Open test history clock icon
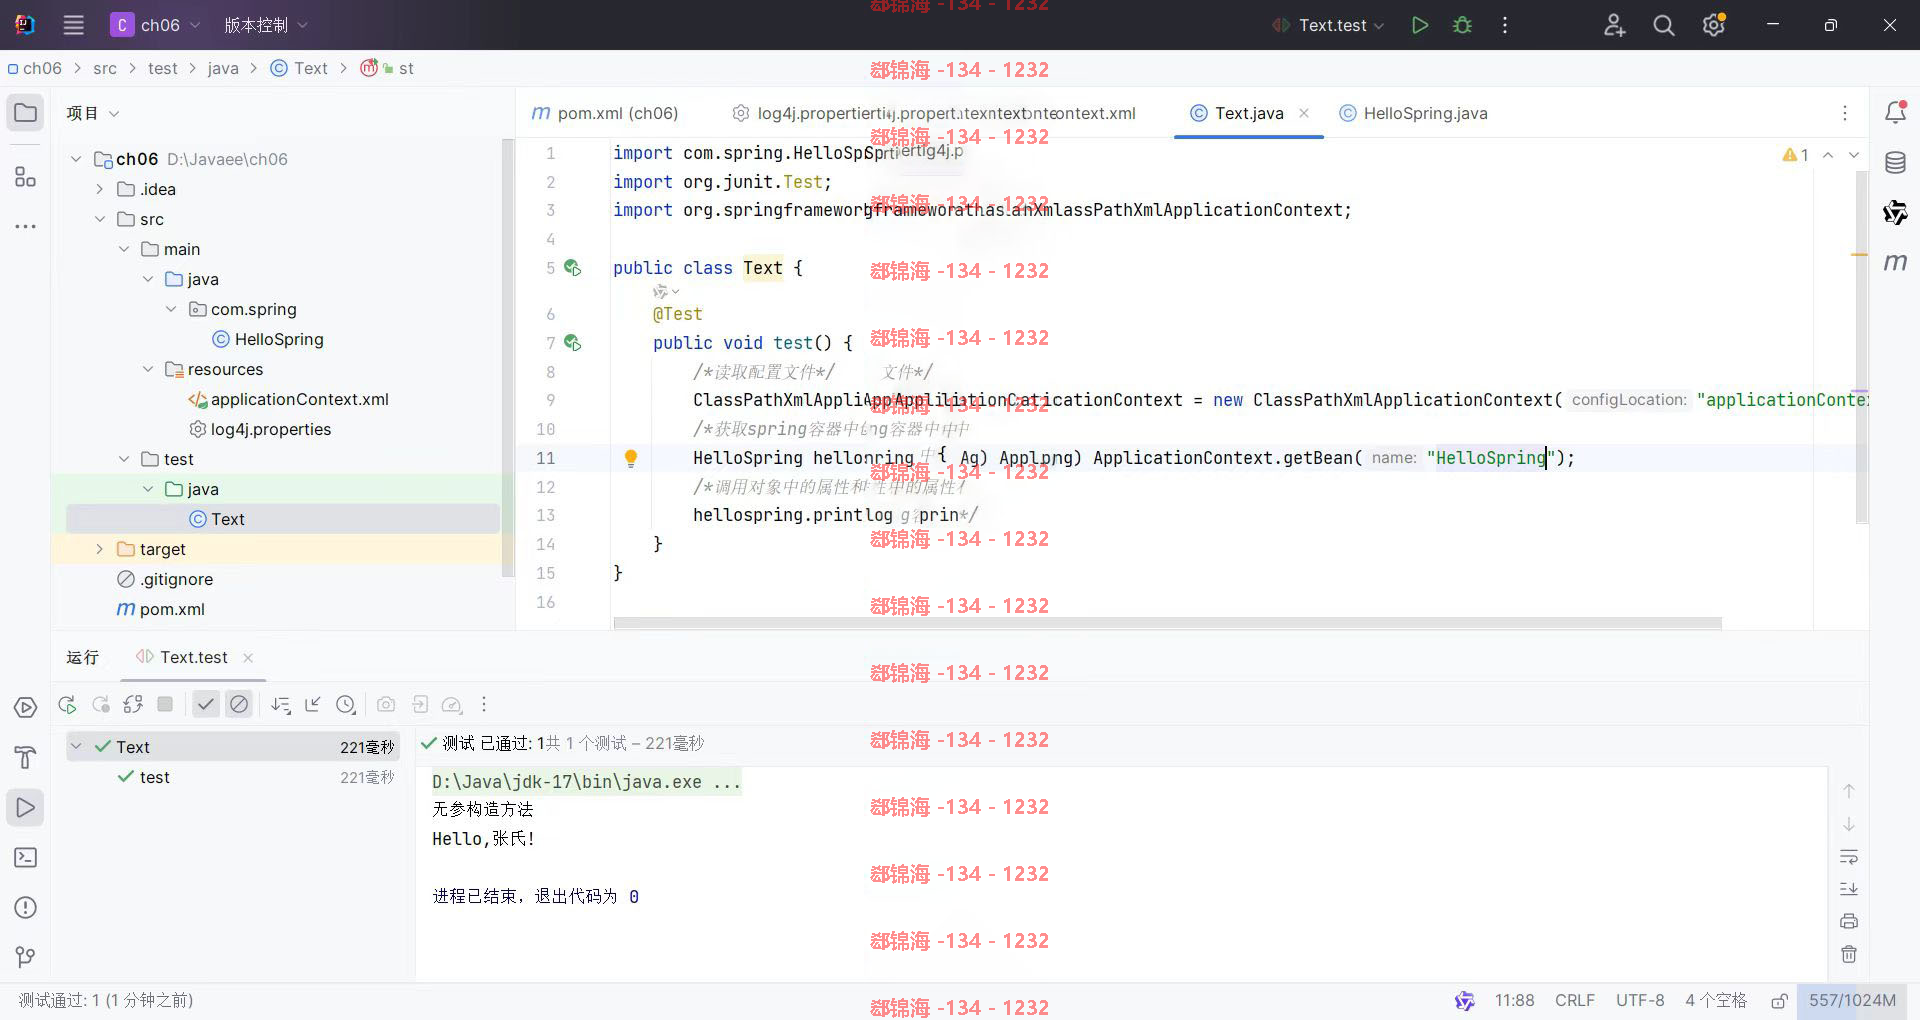This screenshot has width=1920, height=1020. click(346, 705)
